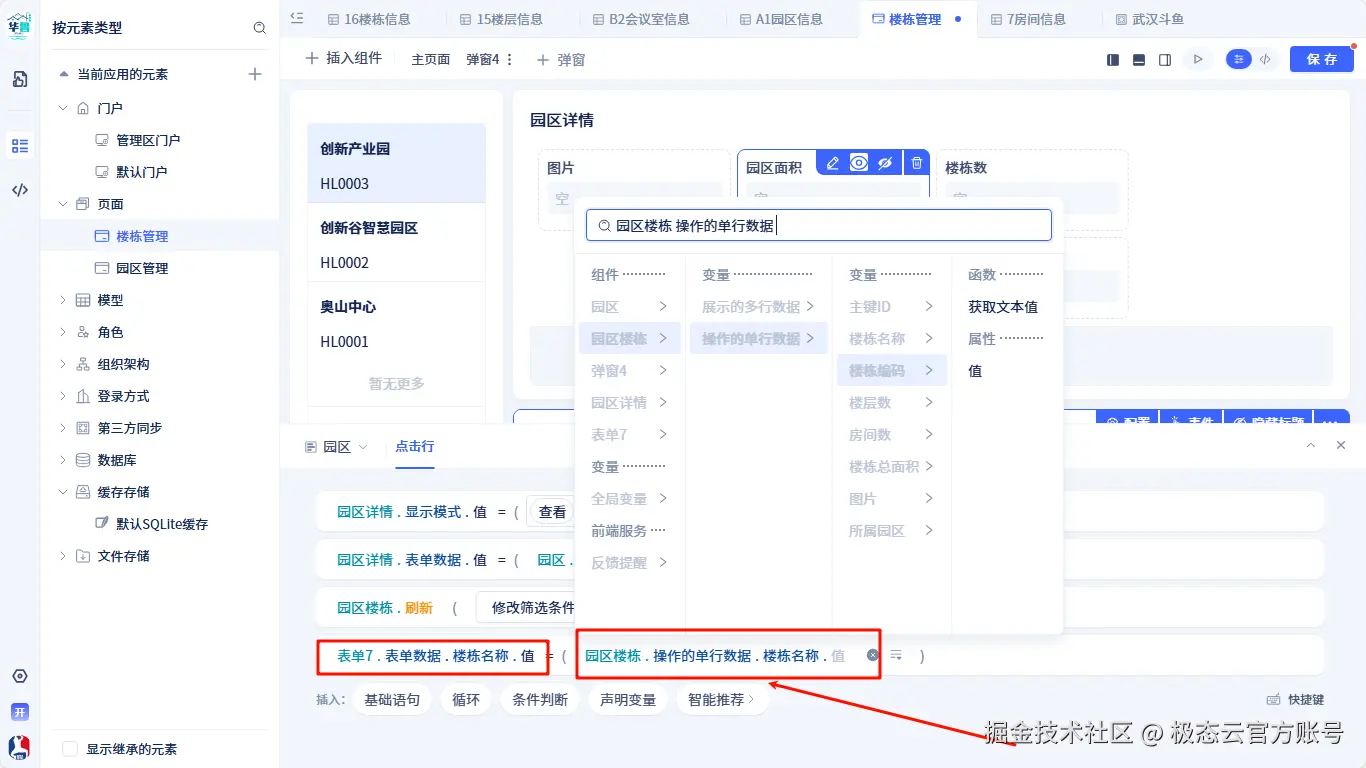
Task: Click the show eye icon on 园区面积
Action: (x=858, y=163)
